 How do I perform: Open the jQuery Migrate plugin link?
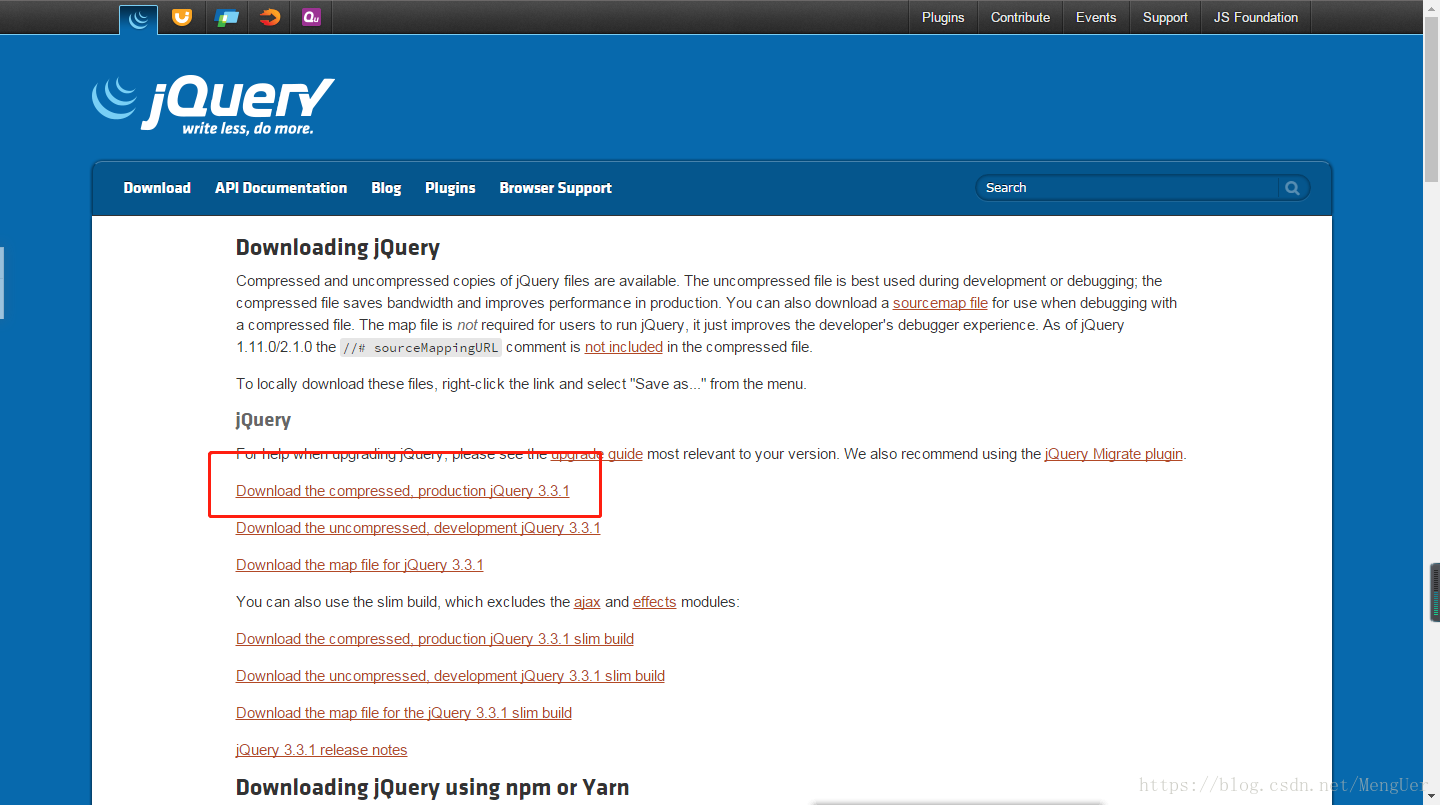(1114, 454)
